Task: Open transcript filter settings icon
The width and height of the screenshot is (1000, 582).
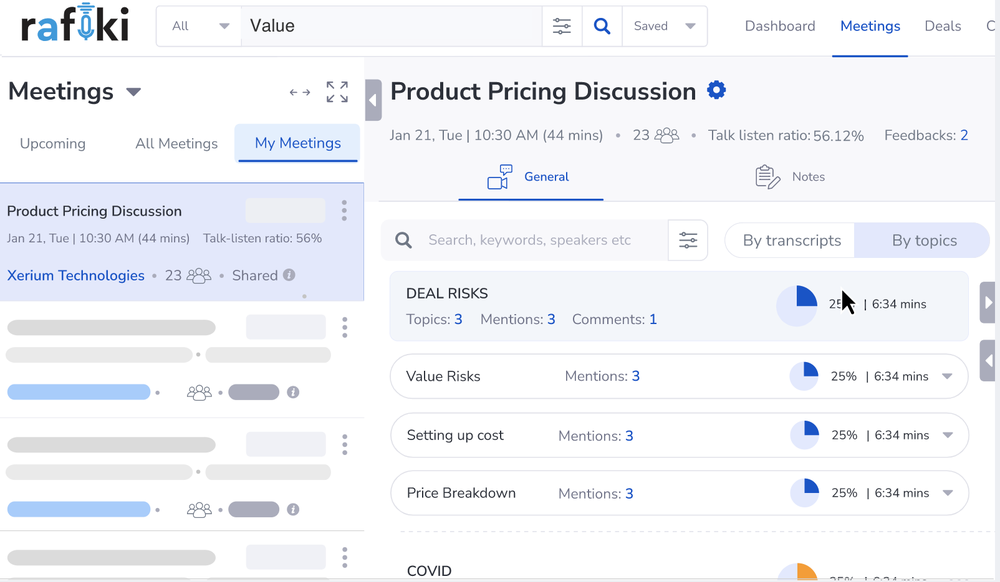Action: pyautogui.click(x=688, y=240)
